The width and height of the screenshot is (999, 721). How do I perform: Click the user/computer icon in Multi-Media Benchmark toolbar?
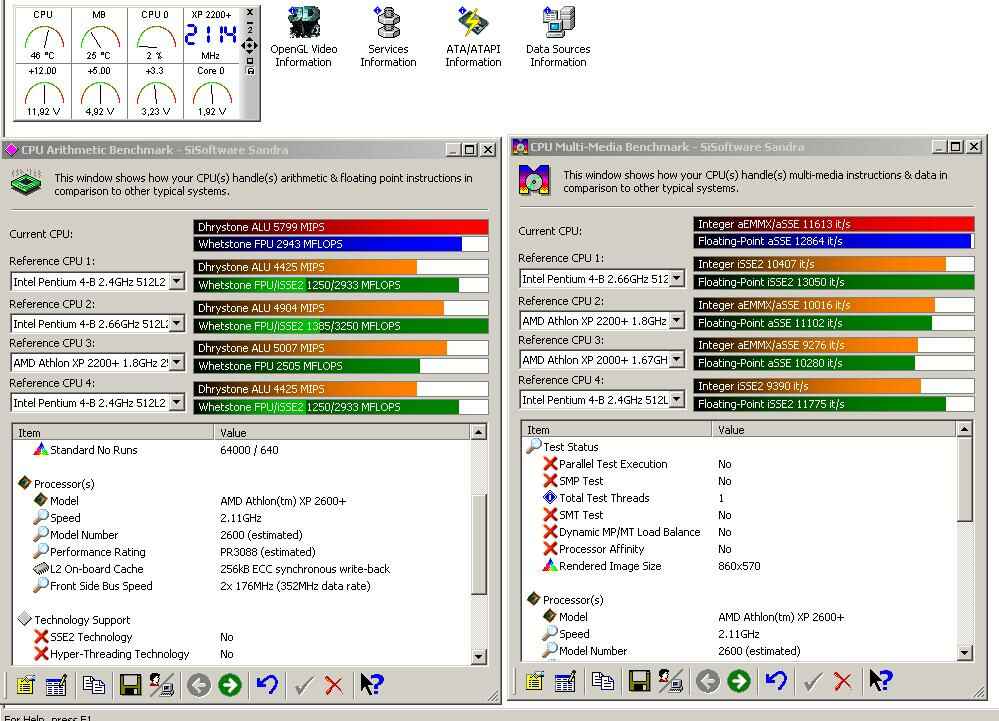tap(670, 682)
